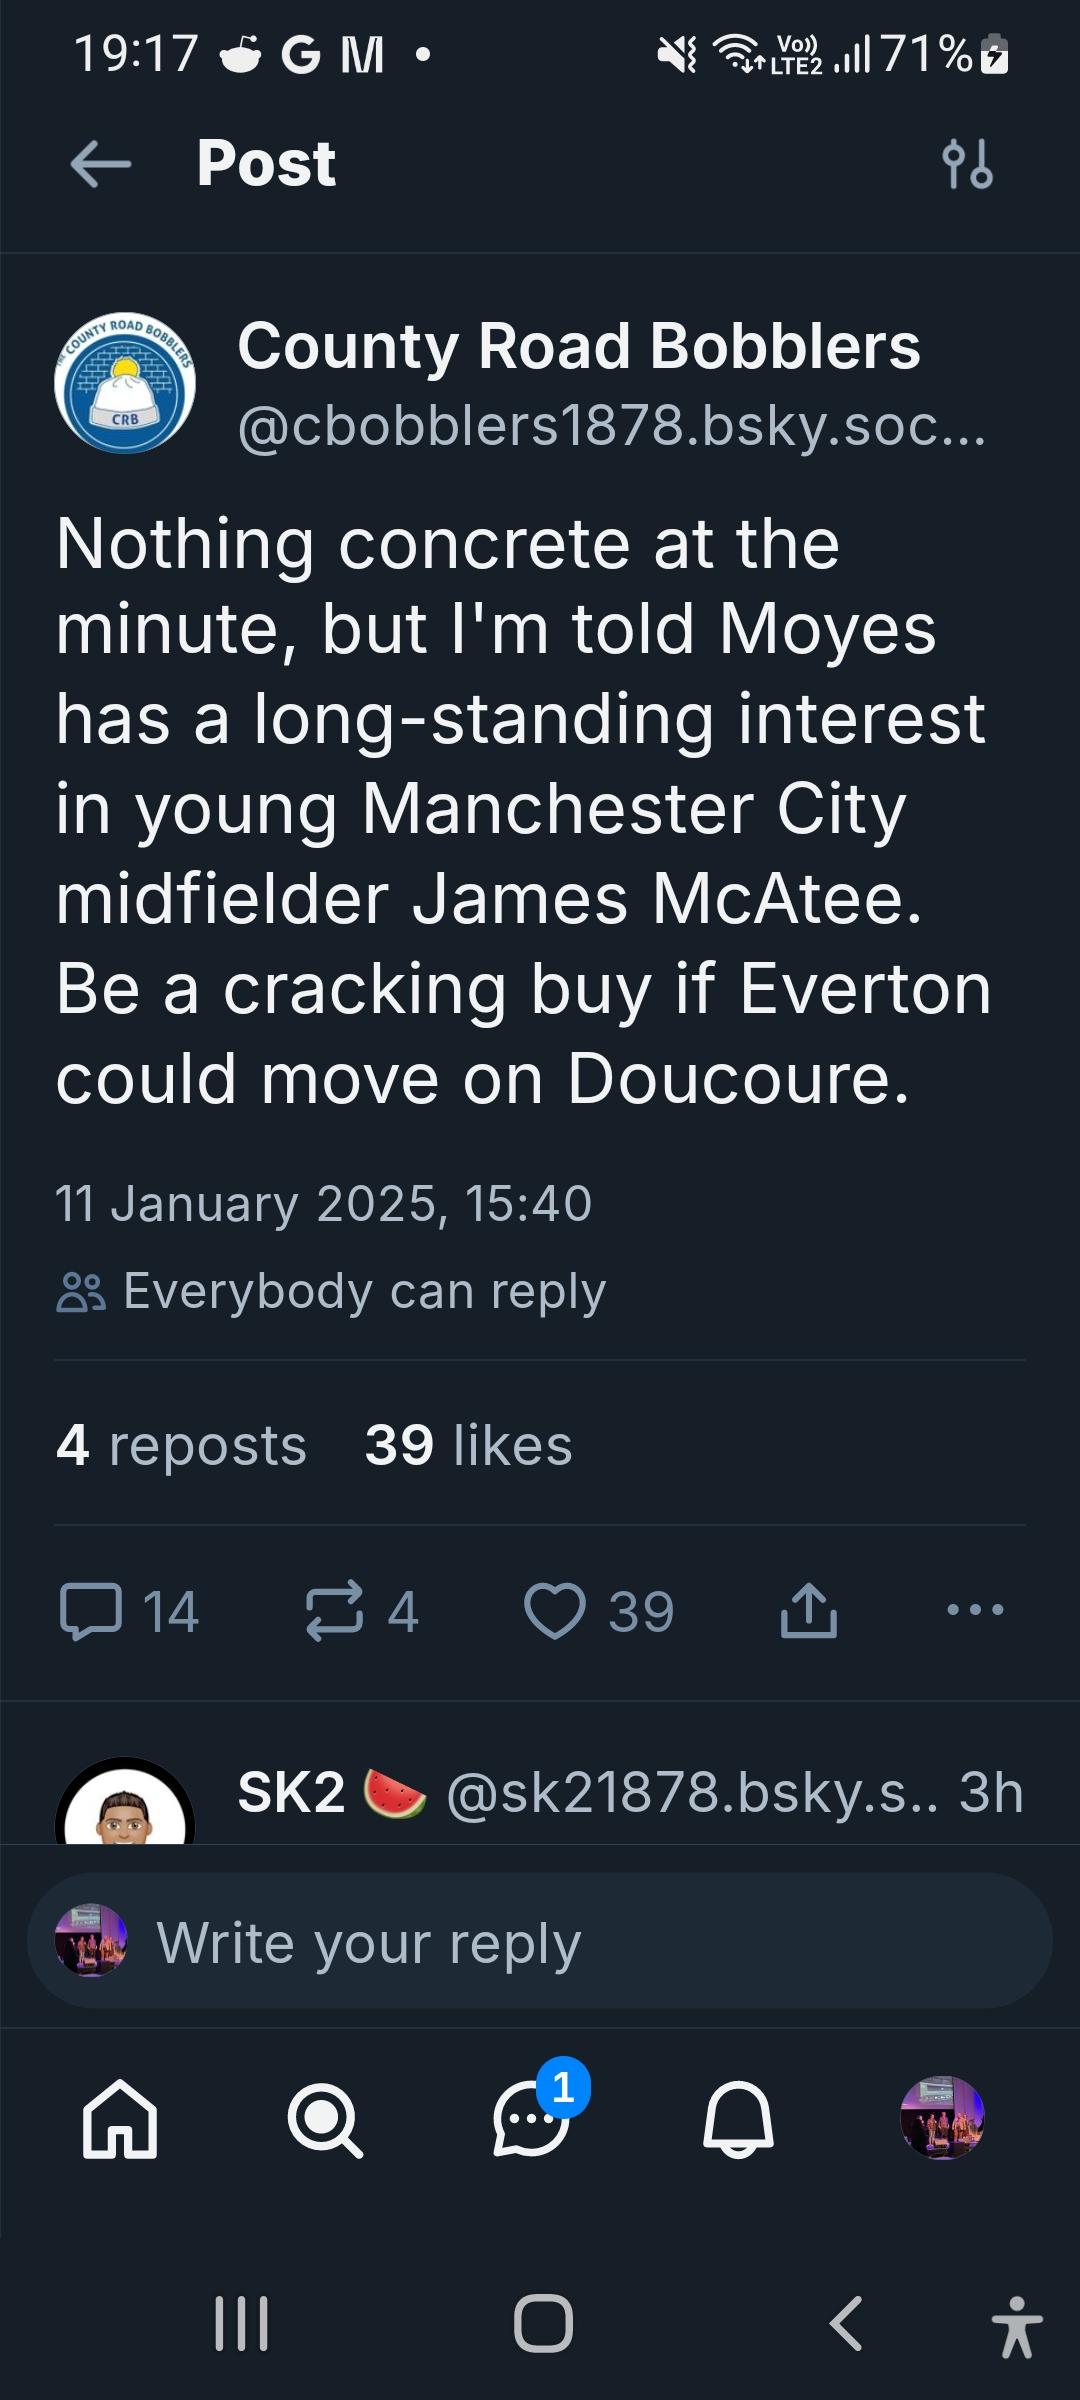Viewport: 1080px width, 2400px height.
Task: Repost this post with repost icon
Action: pyautogui.click(x=335, y=1611)
